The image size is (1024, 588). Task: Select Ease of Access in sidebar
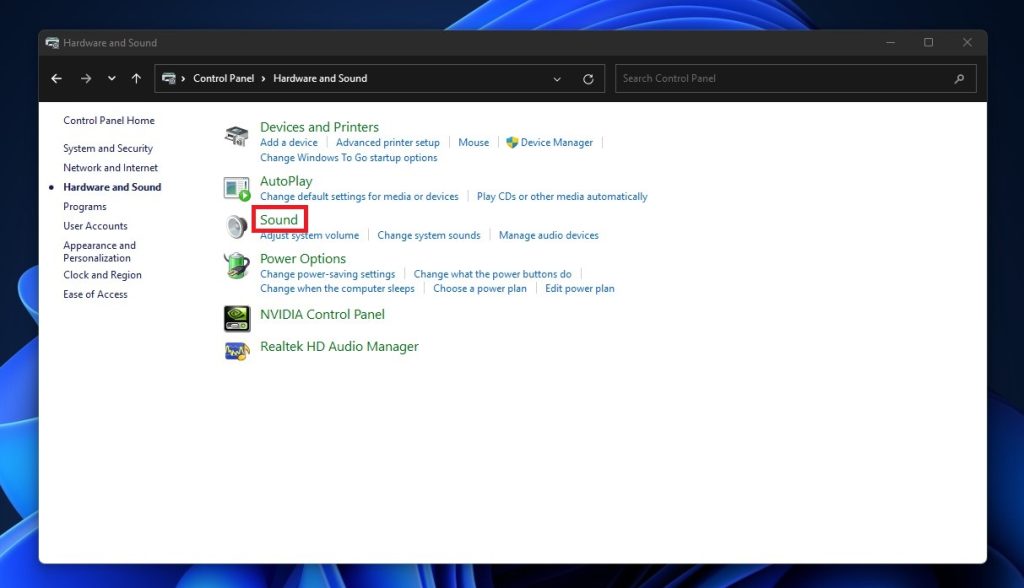95,295
